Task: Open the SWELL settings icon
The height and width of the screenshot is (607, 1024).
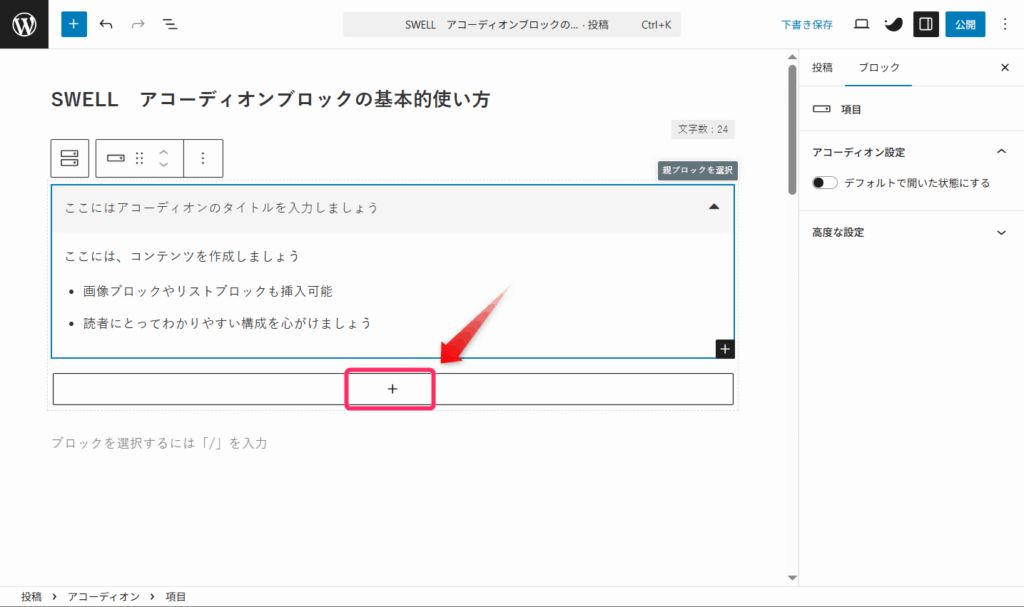Action: click(893, 24)
